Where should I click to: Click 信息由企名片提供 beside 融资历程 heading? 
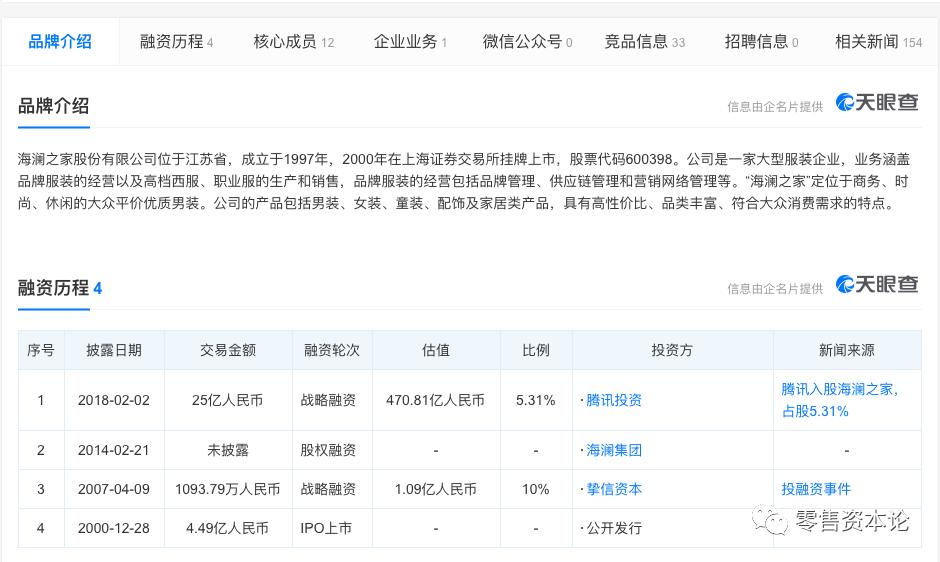click(775, 288)
